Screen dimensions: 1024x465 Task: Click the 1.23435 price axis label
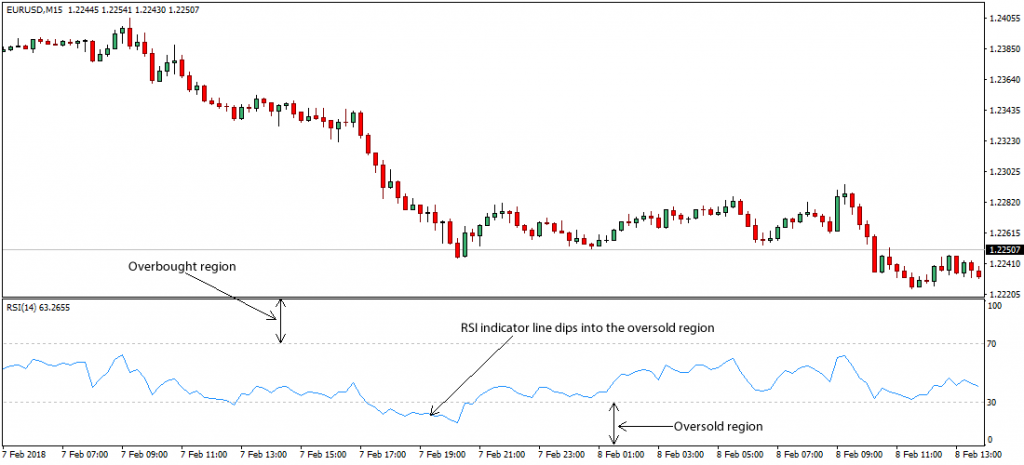click(x=1004, y=111)
